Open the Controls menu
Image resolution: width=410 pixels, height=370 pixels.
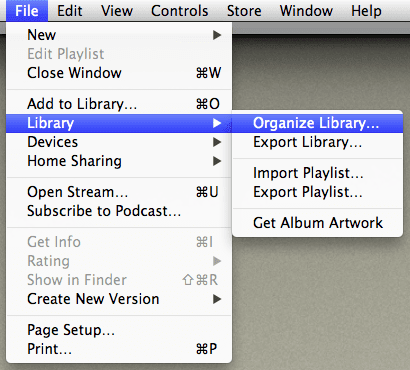click(180, 11)
